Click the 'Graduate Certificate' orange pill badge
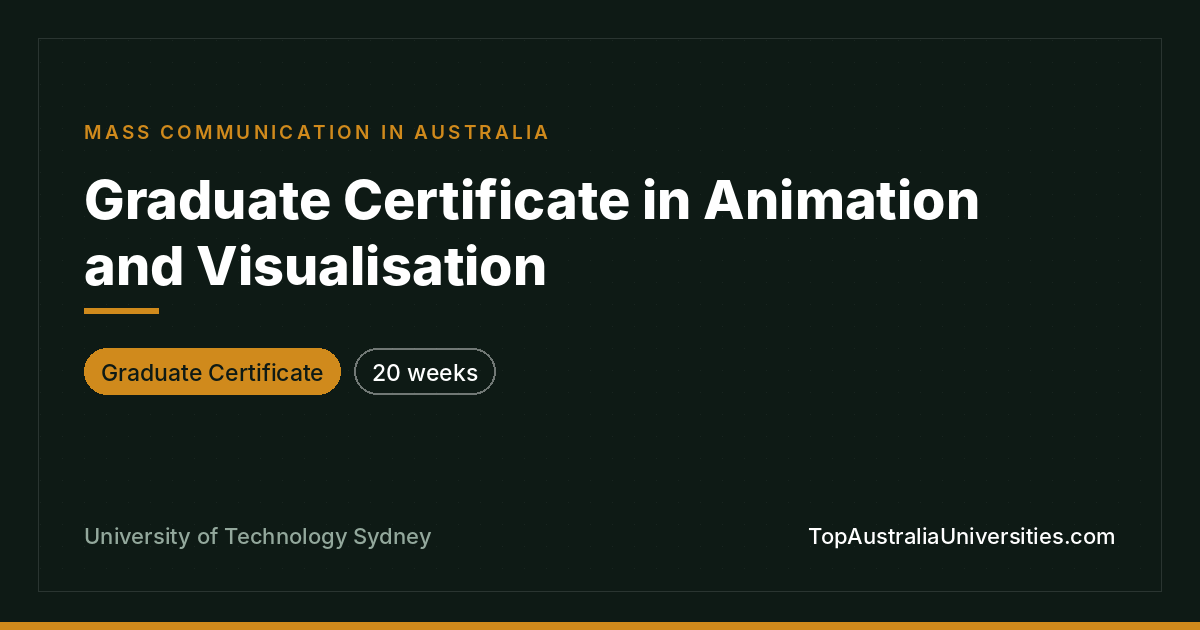 tap(212, 372)
